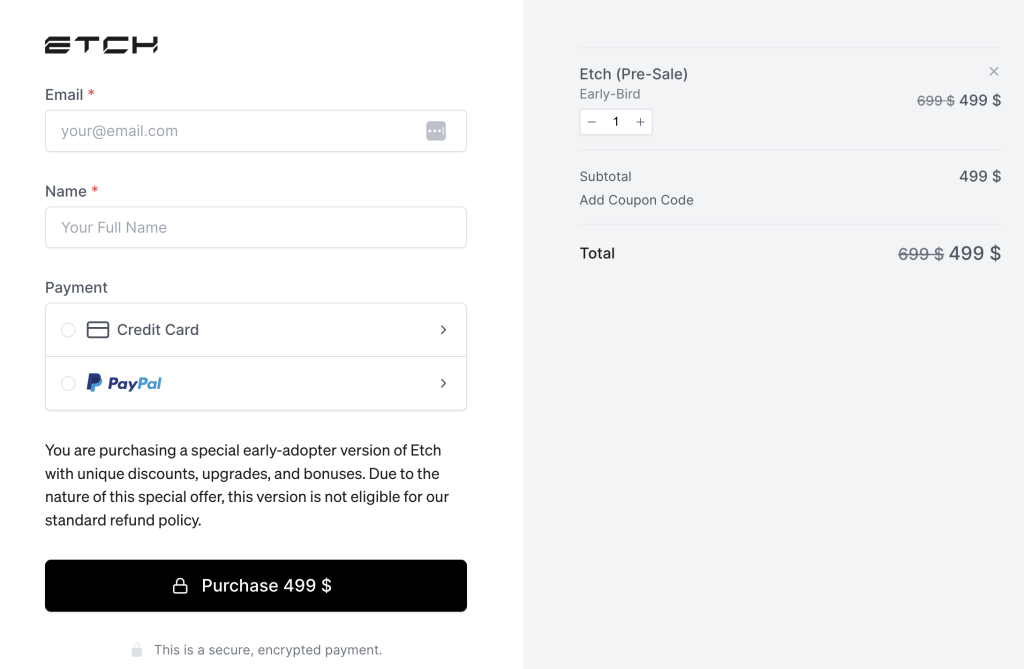Screen dimensions: 1024x669
Task: Select the PayPal radio button
Action: 68,383
